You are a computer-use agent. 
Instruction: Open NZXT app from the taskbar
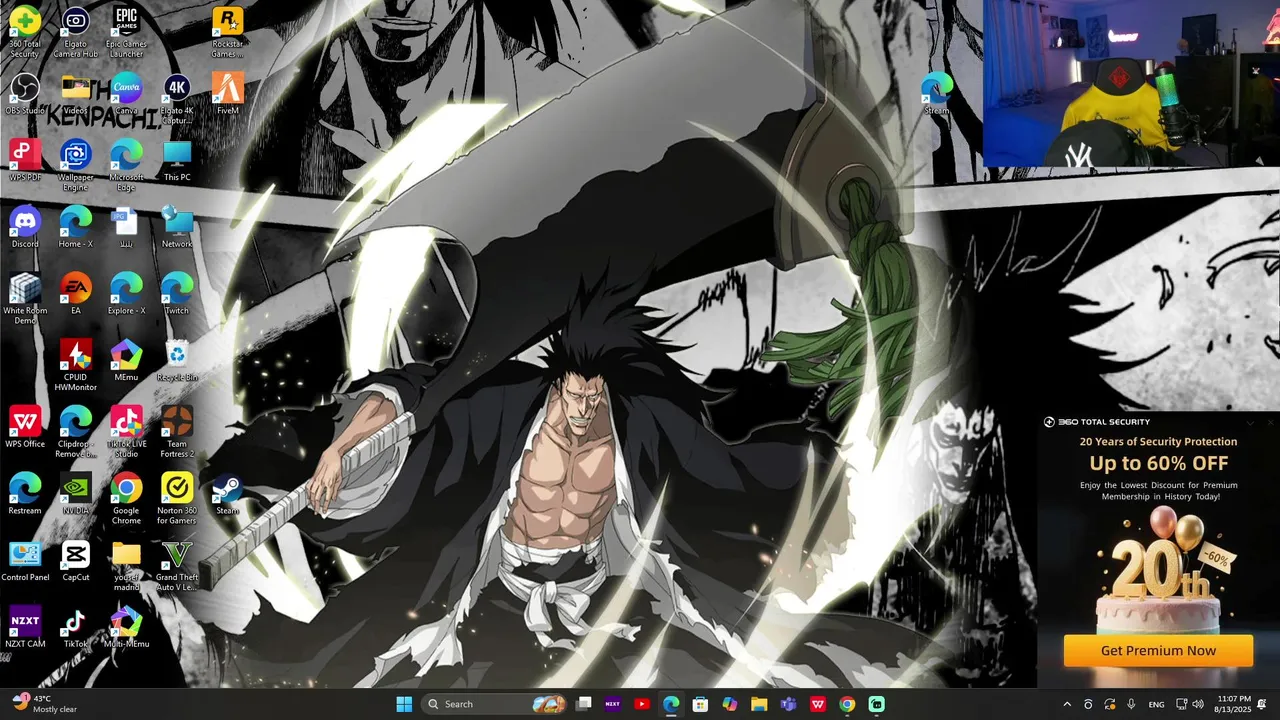[x=613, y=704]
